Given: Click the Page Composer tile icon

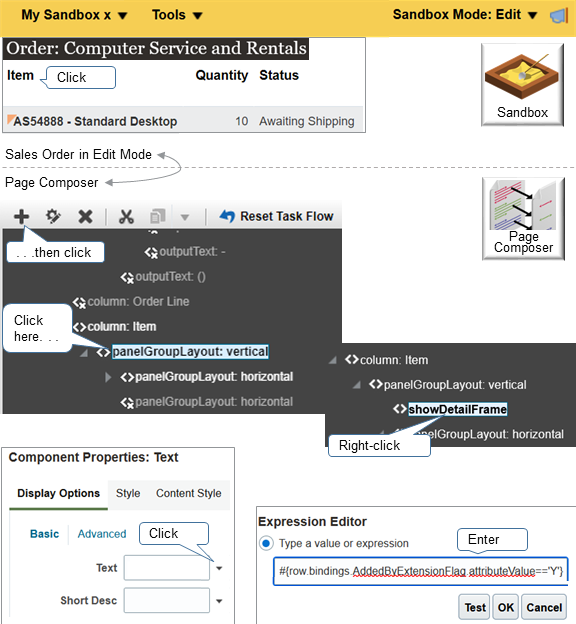Looking at the screenshot, I should pos(523,218).
